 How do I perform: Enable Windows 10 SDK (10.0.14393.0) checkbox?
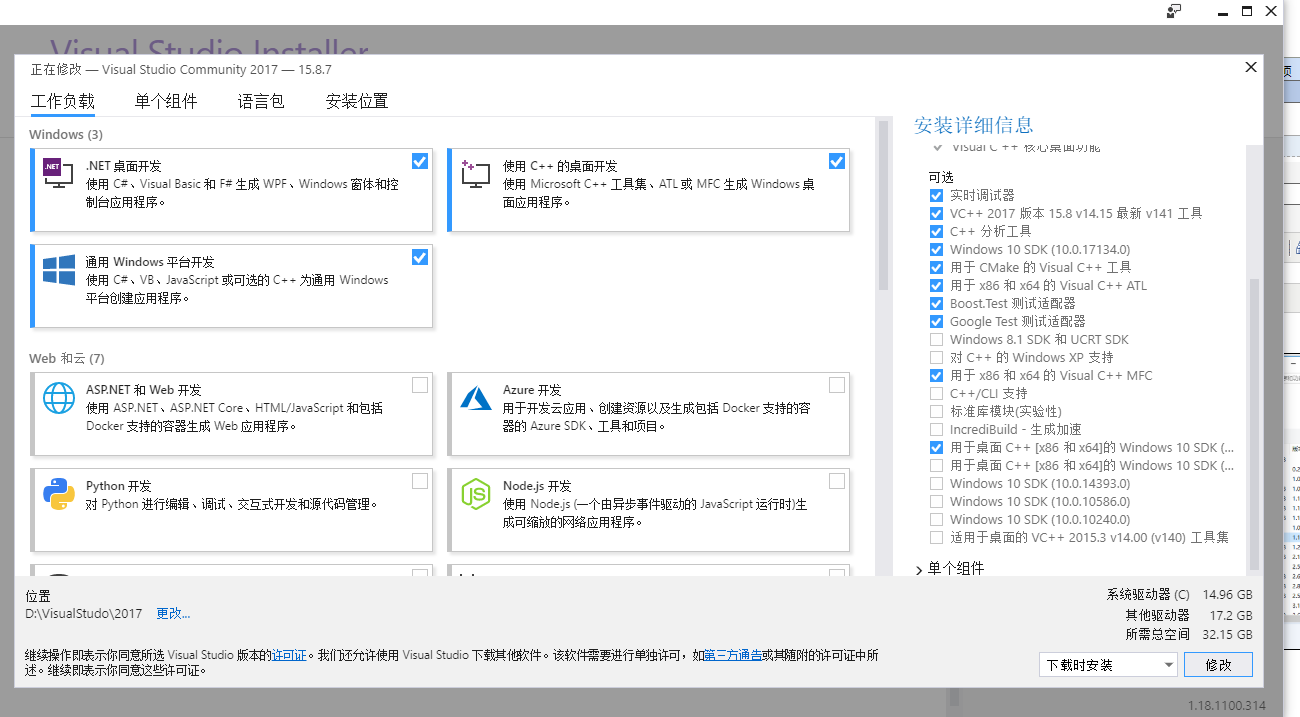(x=936, y=483)
